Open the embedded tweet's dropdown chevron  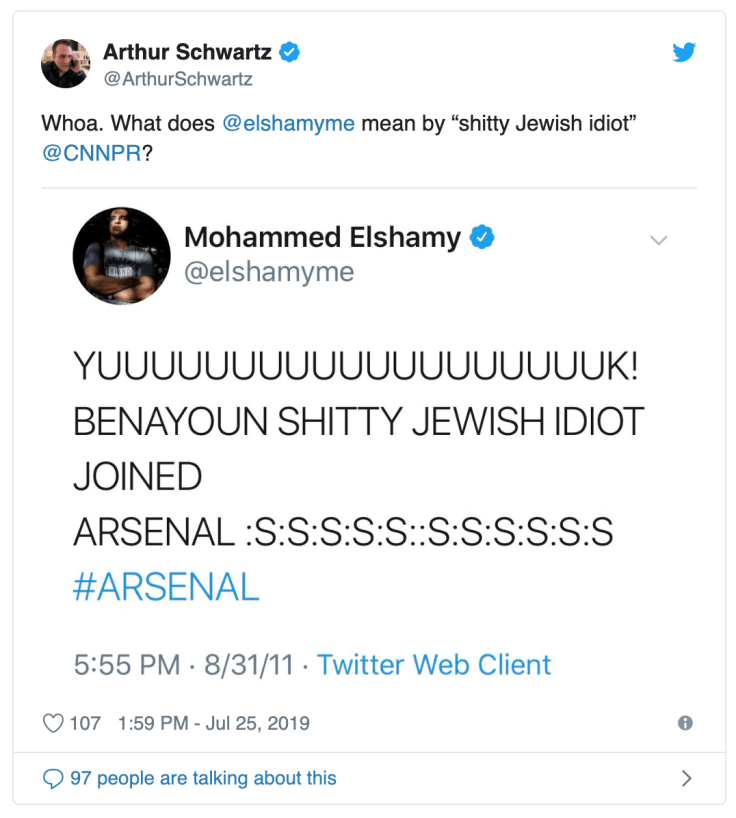(658, 240)
